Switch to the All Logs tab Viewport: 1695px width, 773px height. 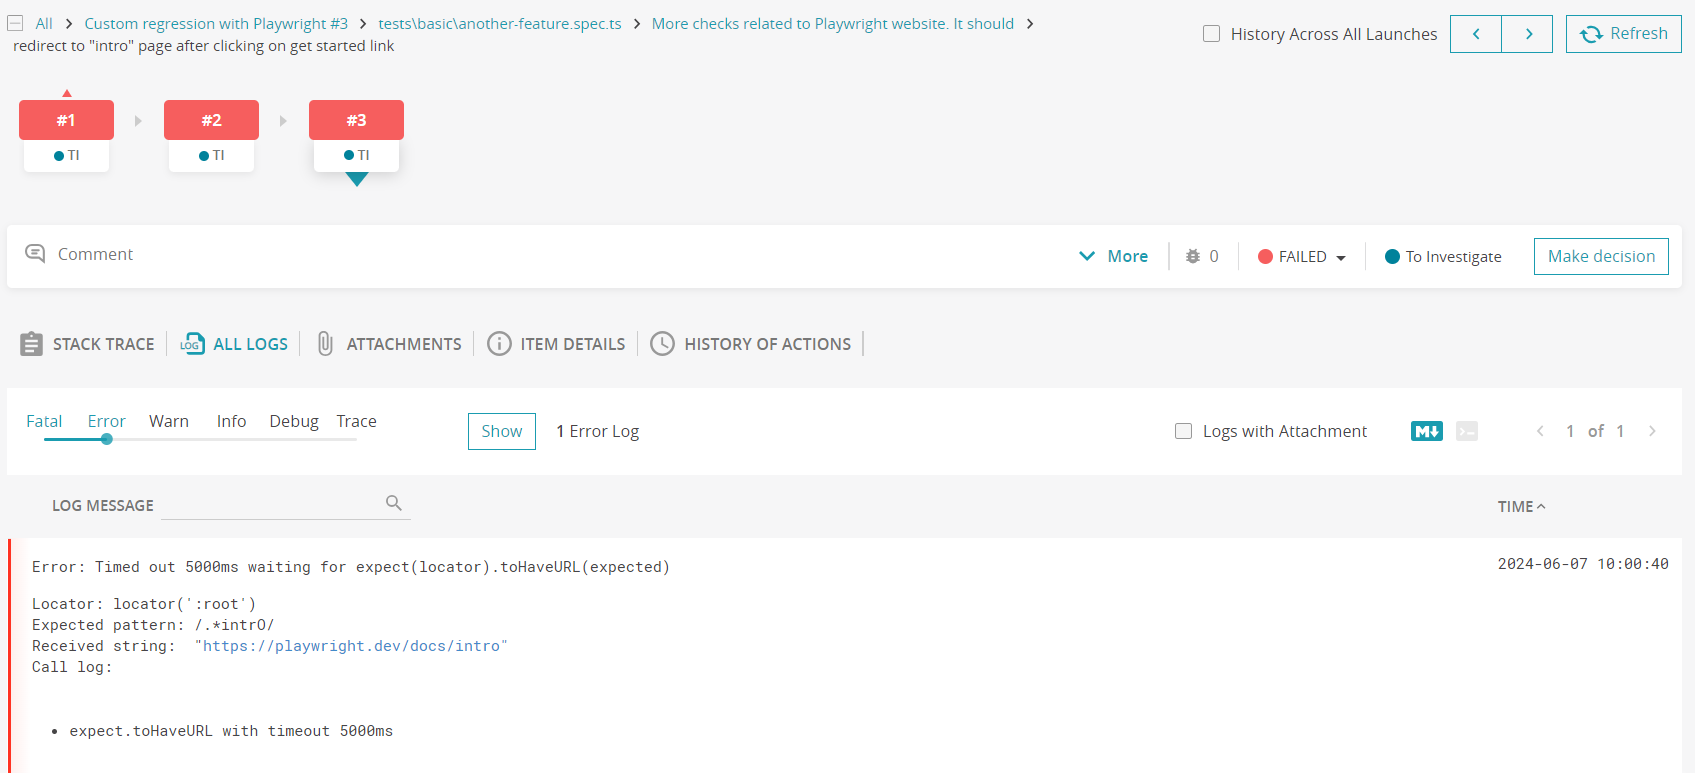pyautogui.click(x=234, y=344)
